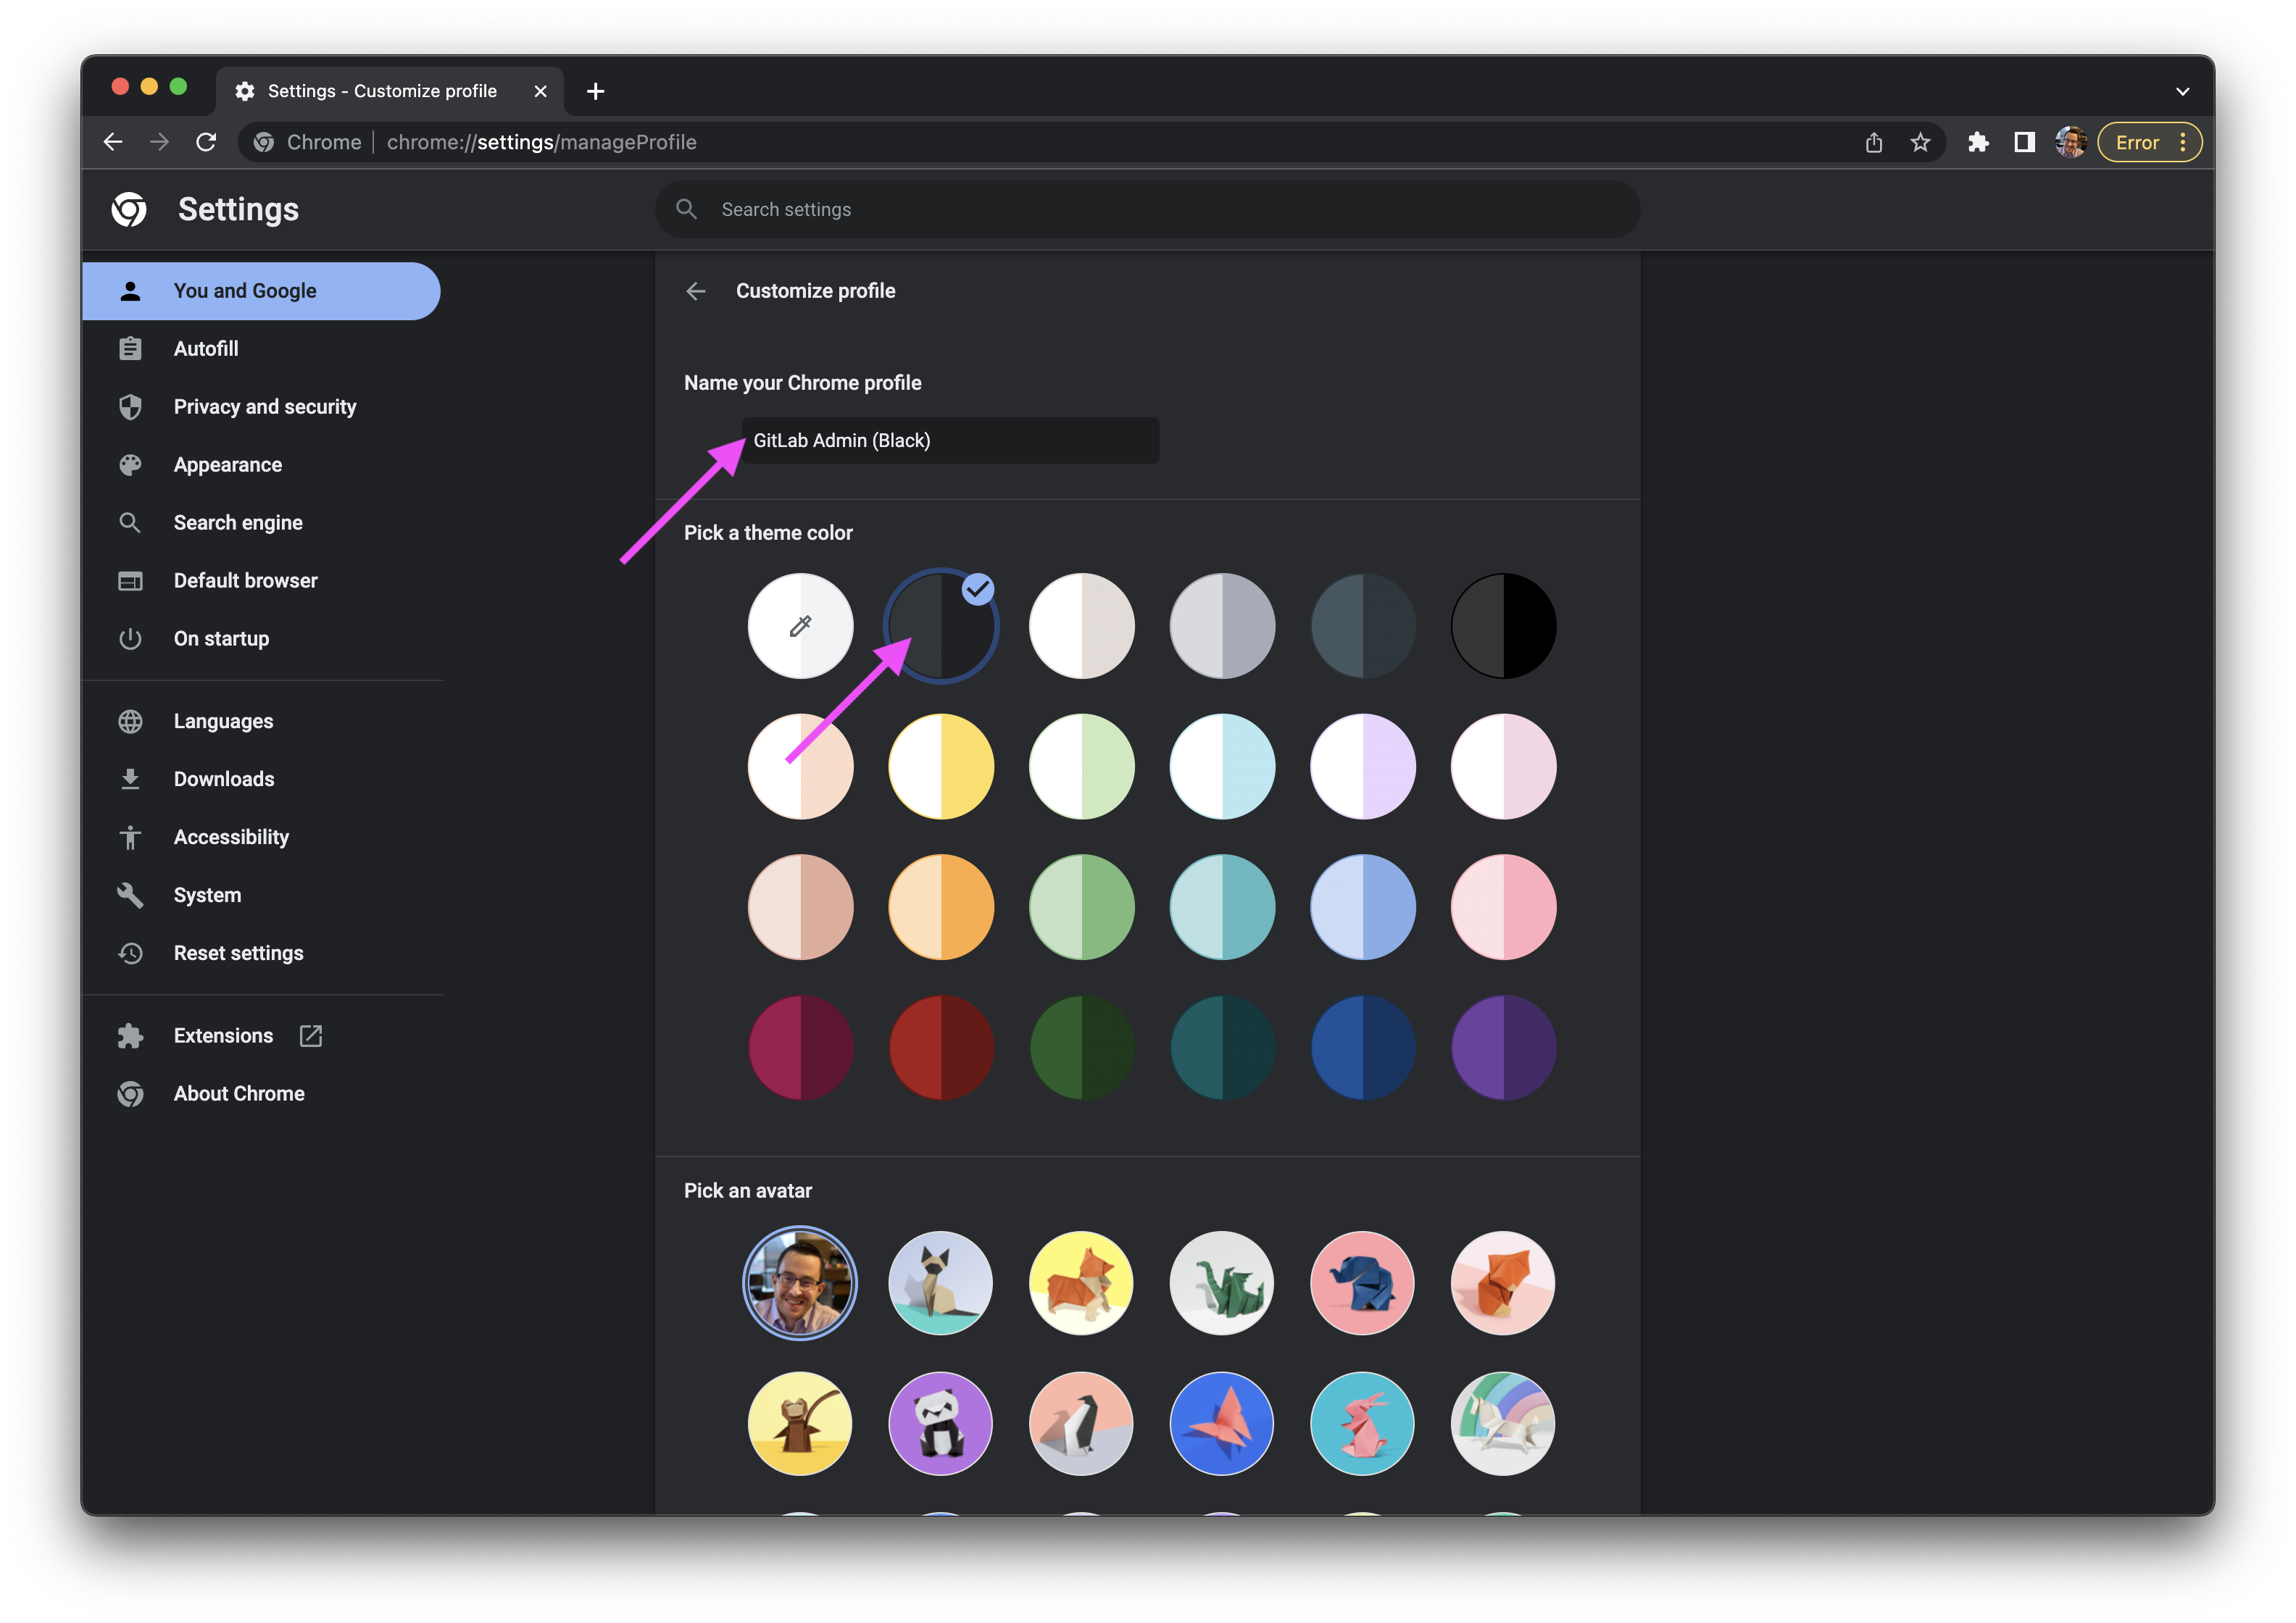Click the profile name text field

pos(950,441)
